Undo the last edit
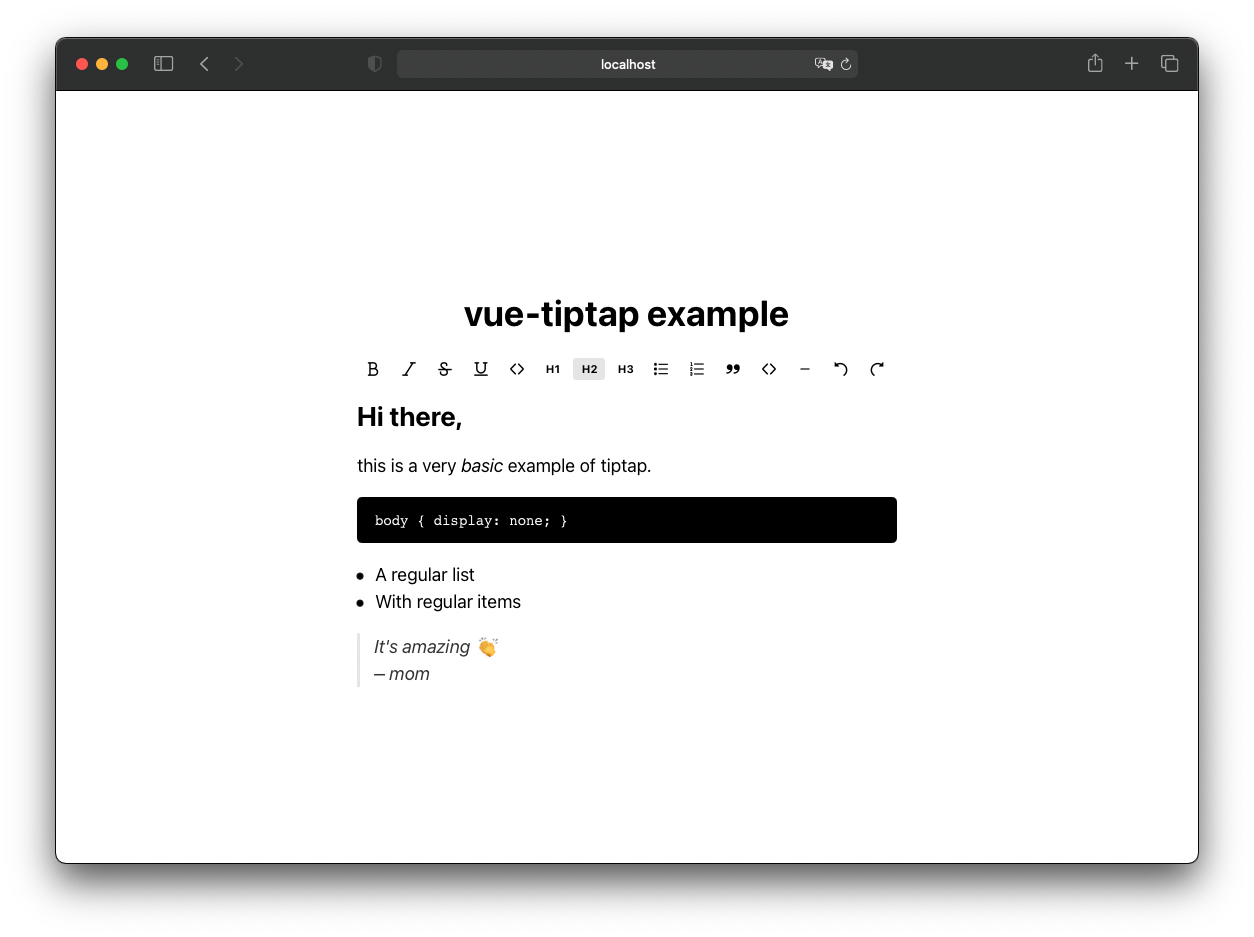Screen dimensions: 1254x937 pos(841,369)
